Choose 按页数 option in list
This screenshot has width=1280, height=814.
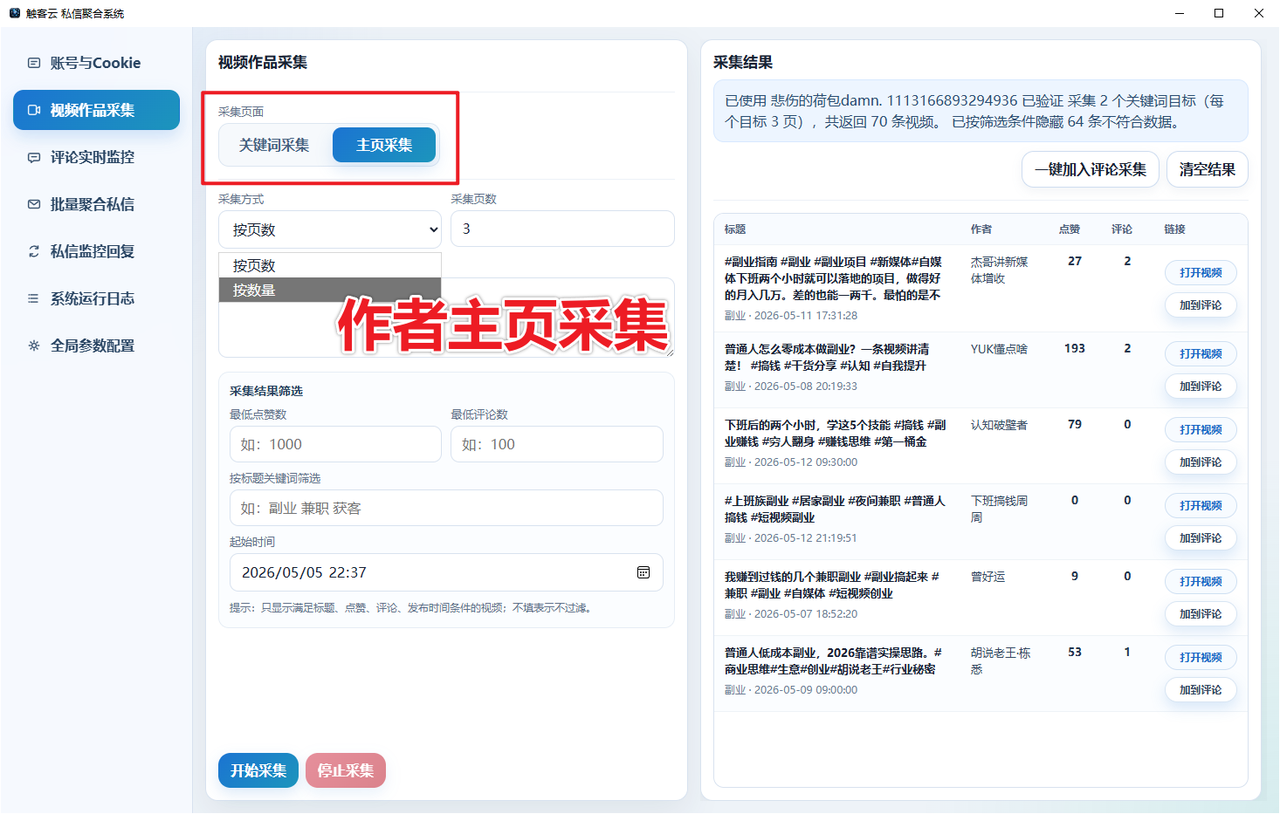click(x=330, y=266)
